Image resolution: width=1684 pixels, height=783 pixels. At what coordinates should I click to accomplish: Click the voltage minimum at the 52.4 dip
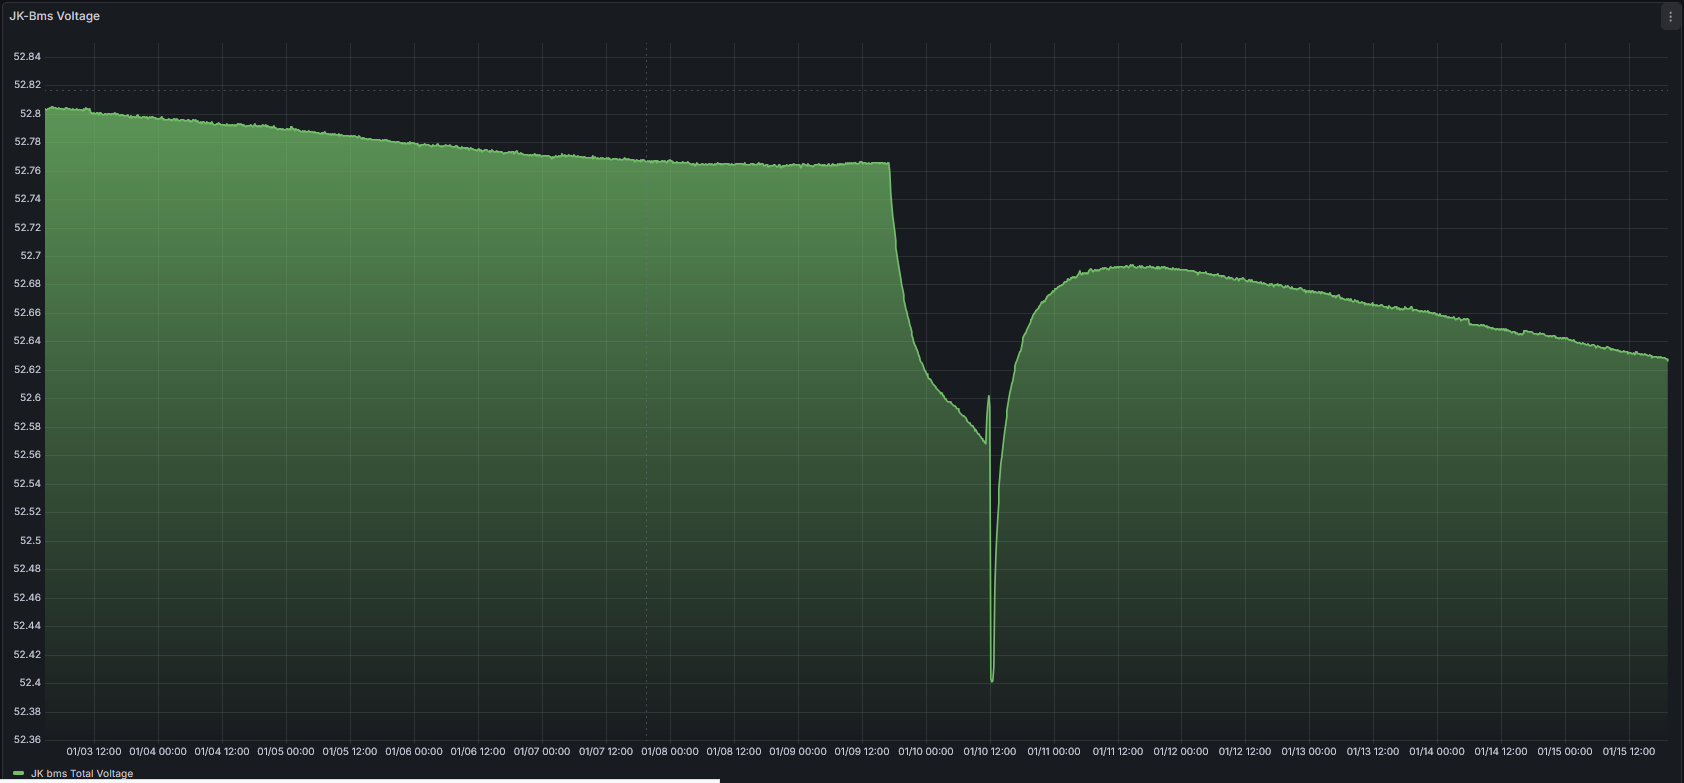point(992,681)
